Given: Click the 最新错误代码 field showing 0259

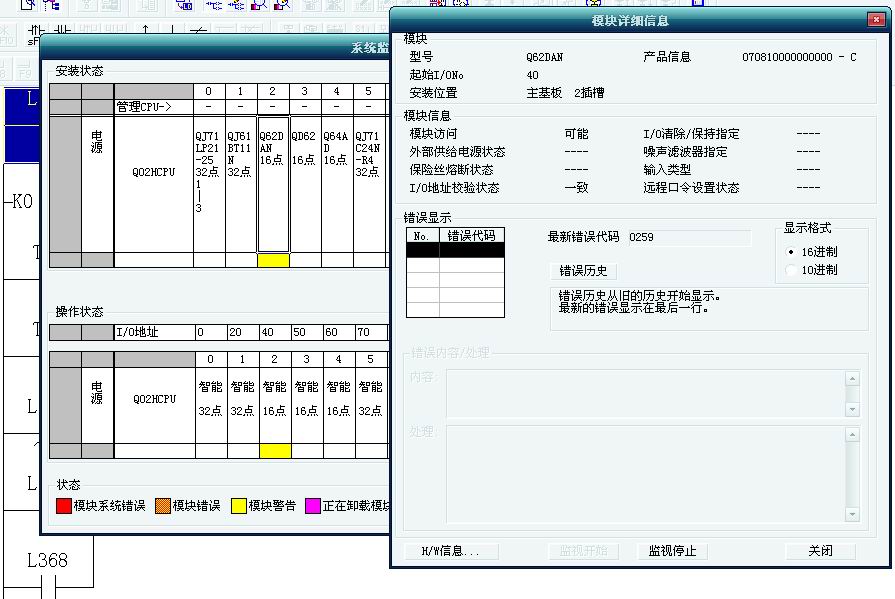Looking at the screenshot, I should pyautogui.click(x=688, y=237).
